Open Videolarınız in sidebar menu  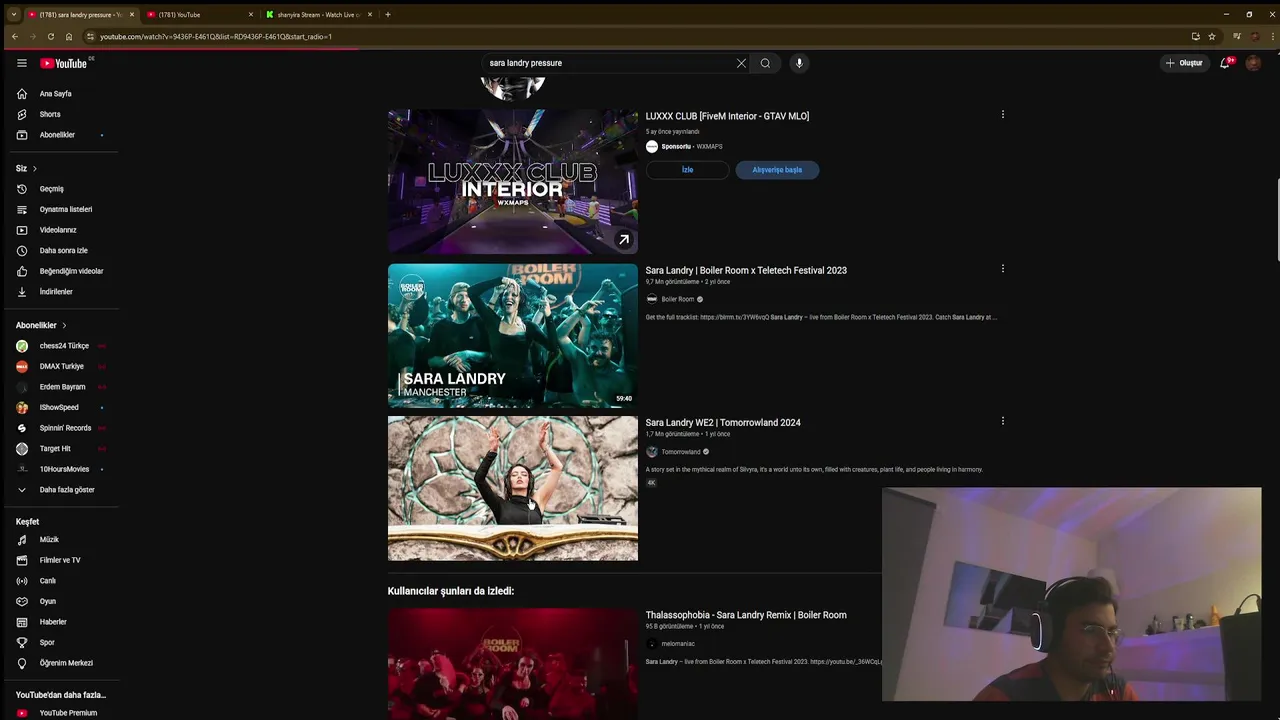pyautogui.click(x=60, y=230)
